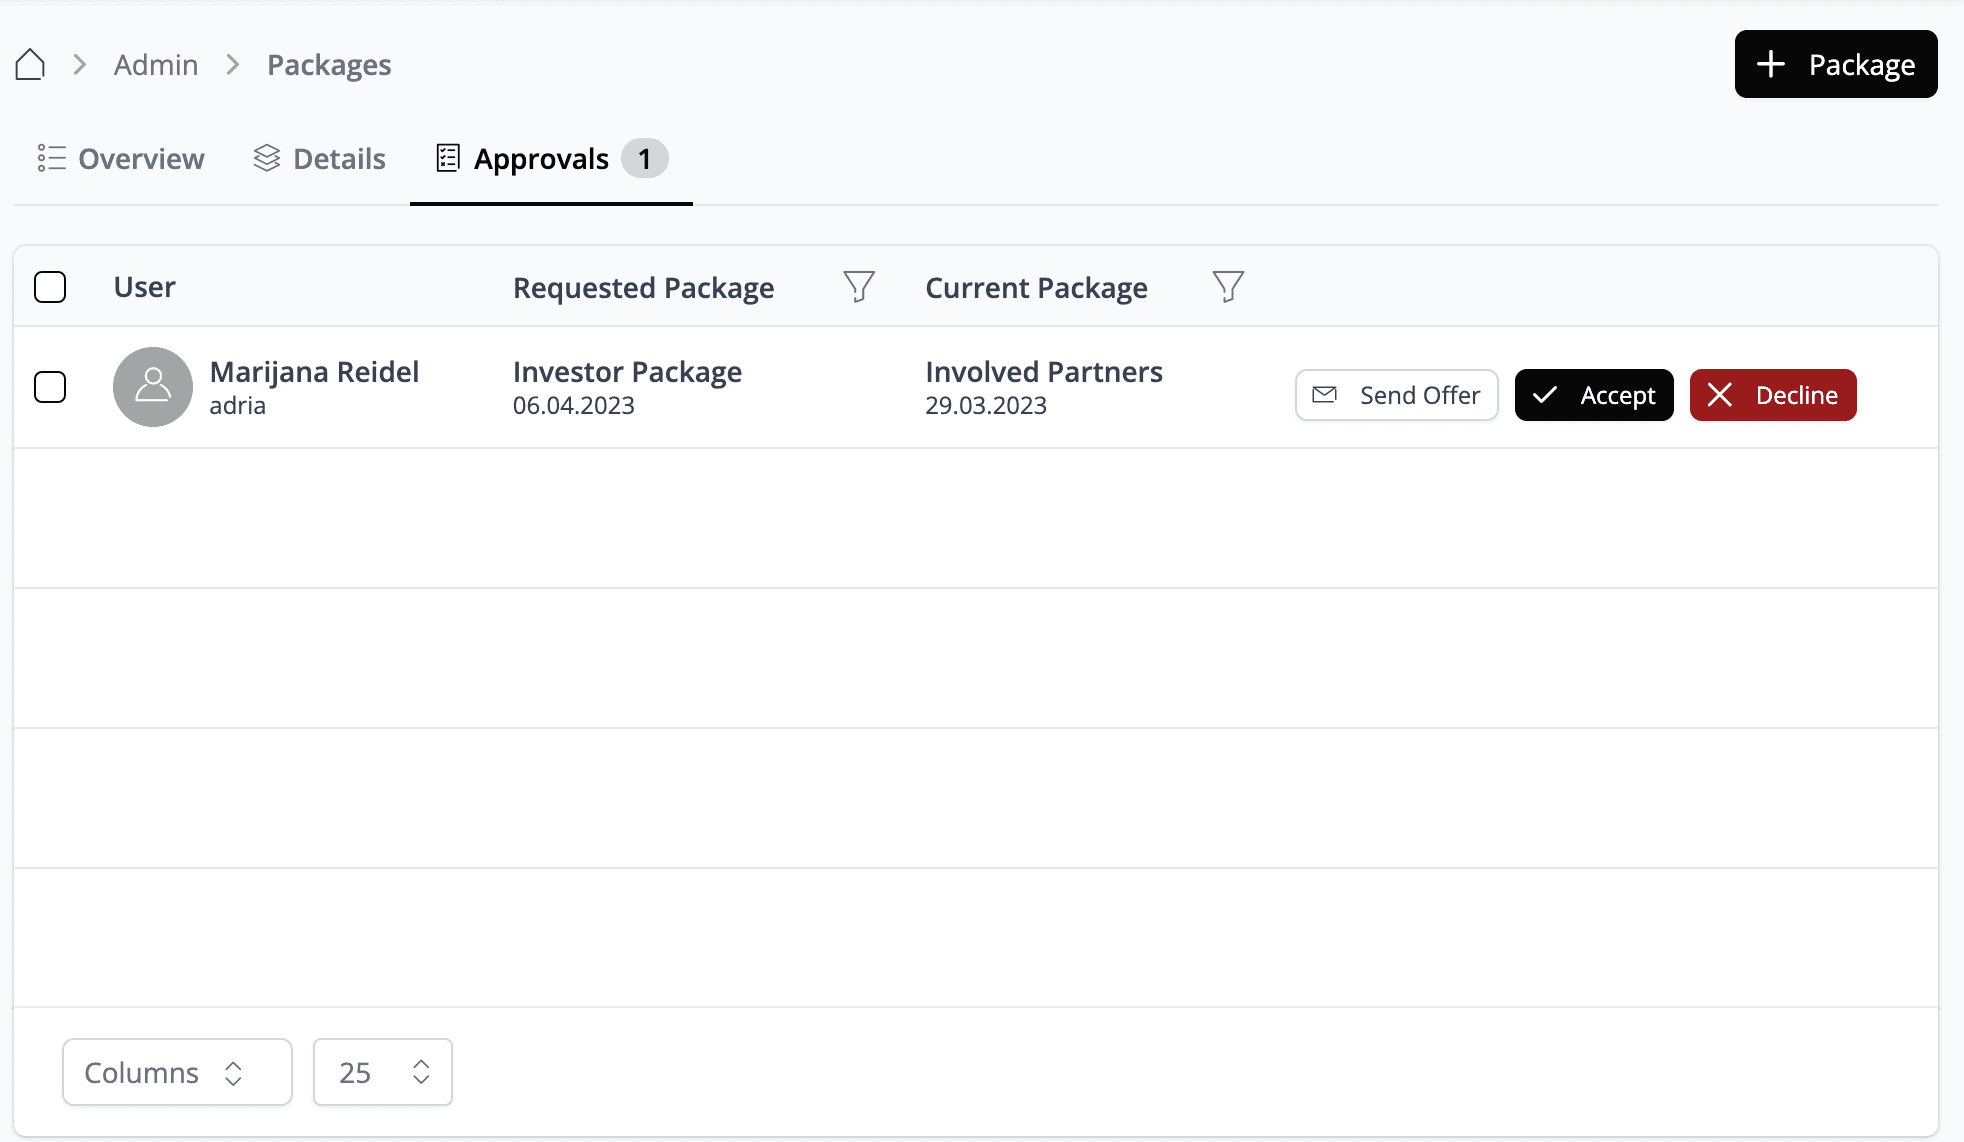Click the Decline button label
Image resolution: width=1964 pixels, height=1142 pixels.
(x=1796, y=395)
